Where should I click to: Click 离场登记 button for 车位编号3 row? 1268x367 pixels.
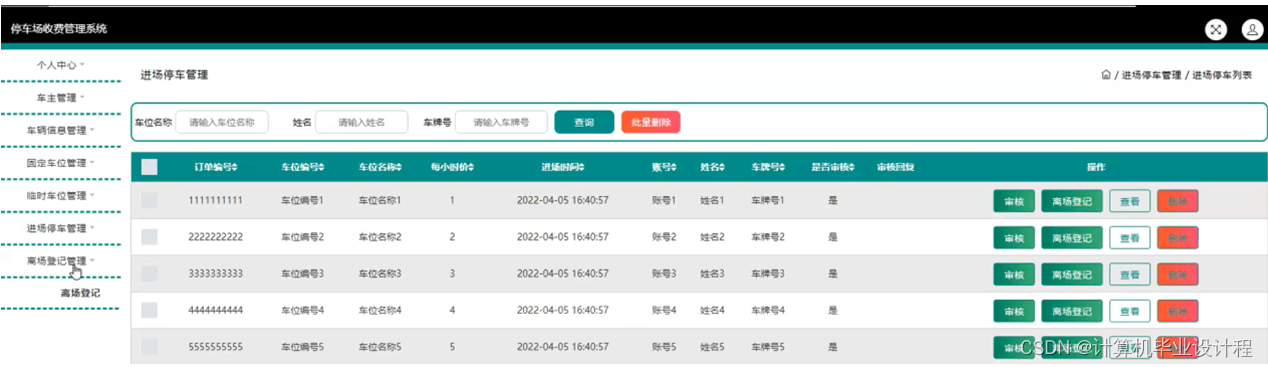click(x=1072, y=274)
